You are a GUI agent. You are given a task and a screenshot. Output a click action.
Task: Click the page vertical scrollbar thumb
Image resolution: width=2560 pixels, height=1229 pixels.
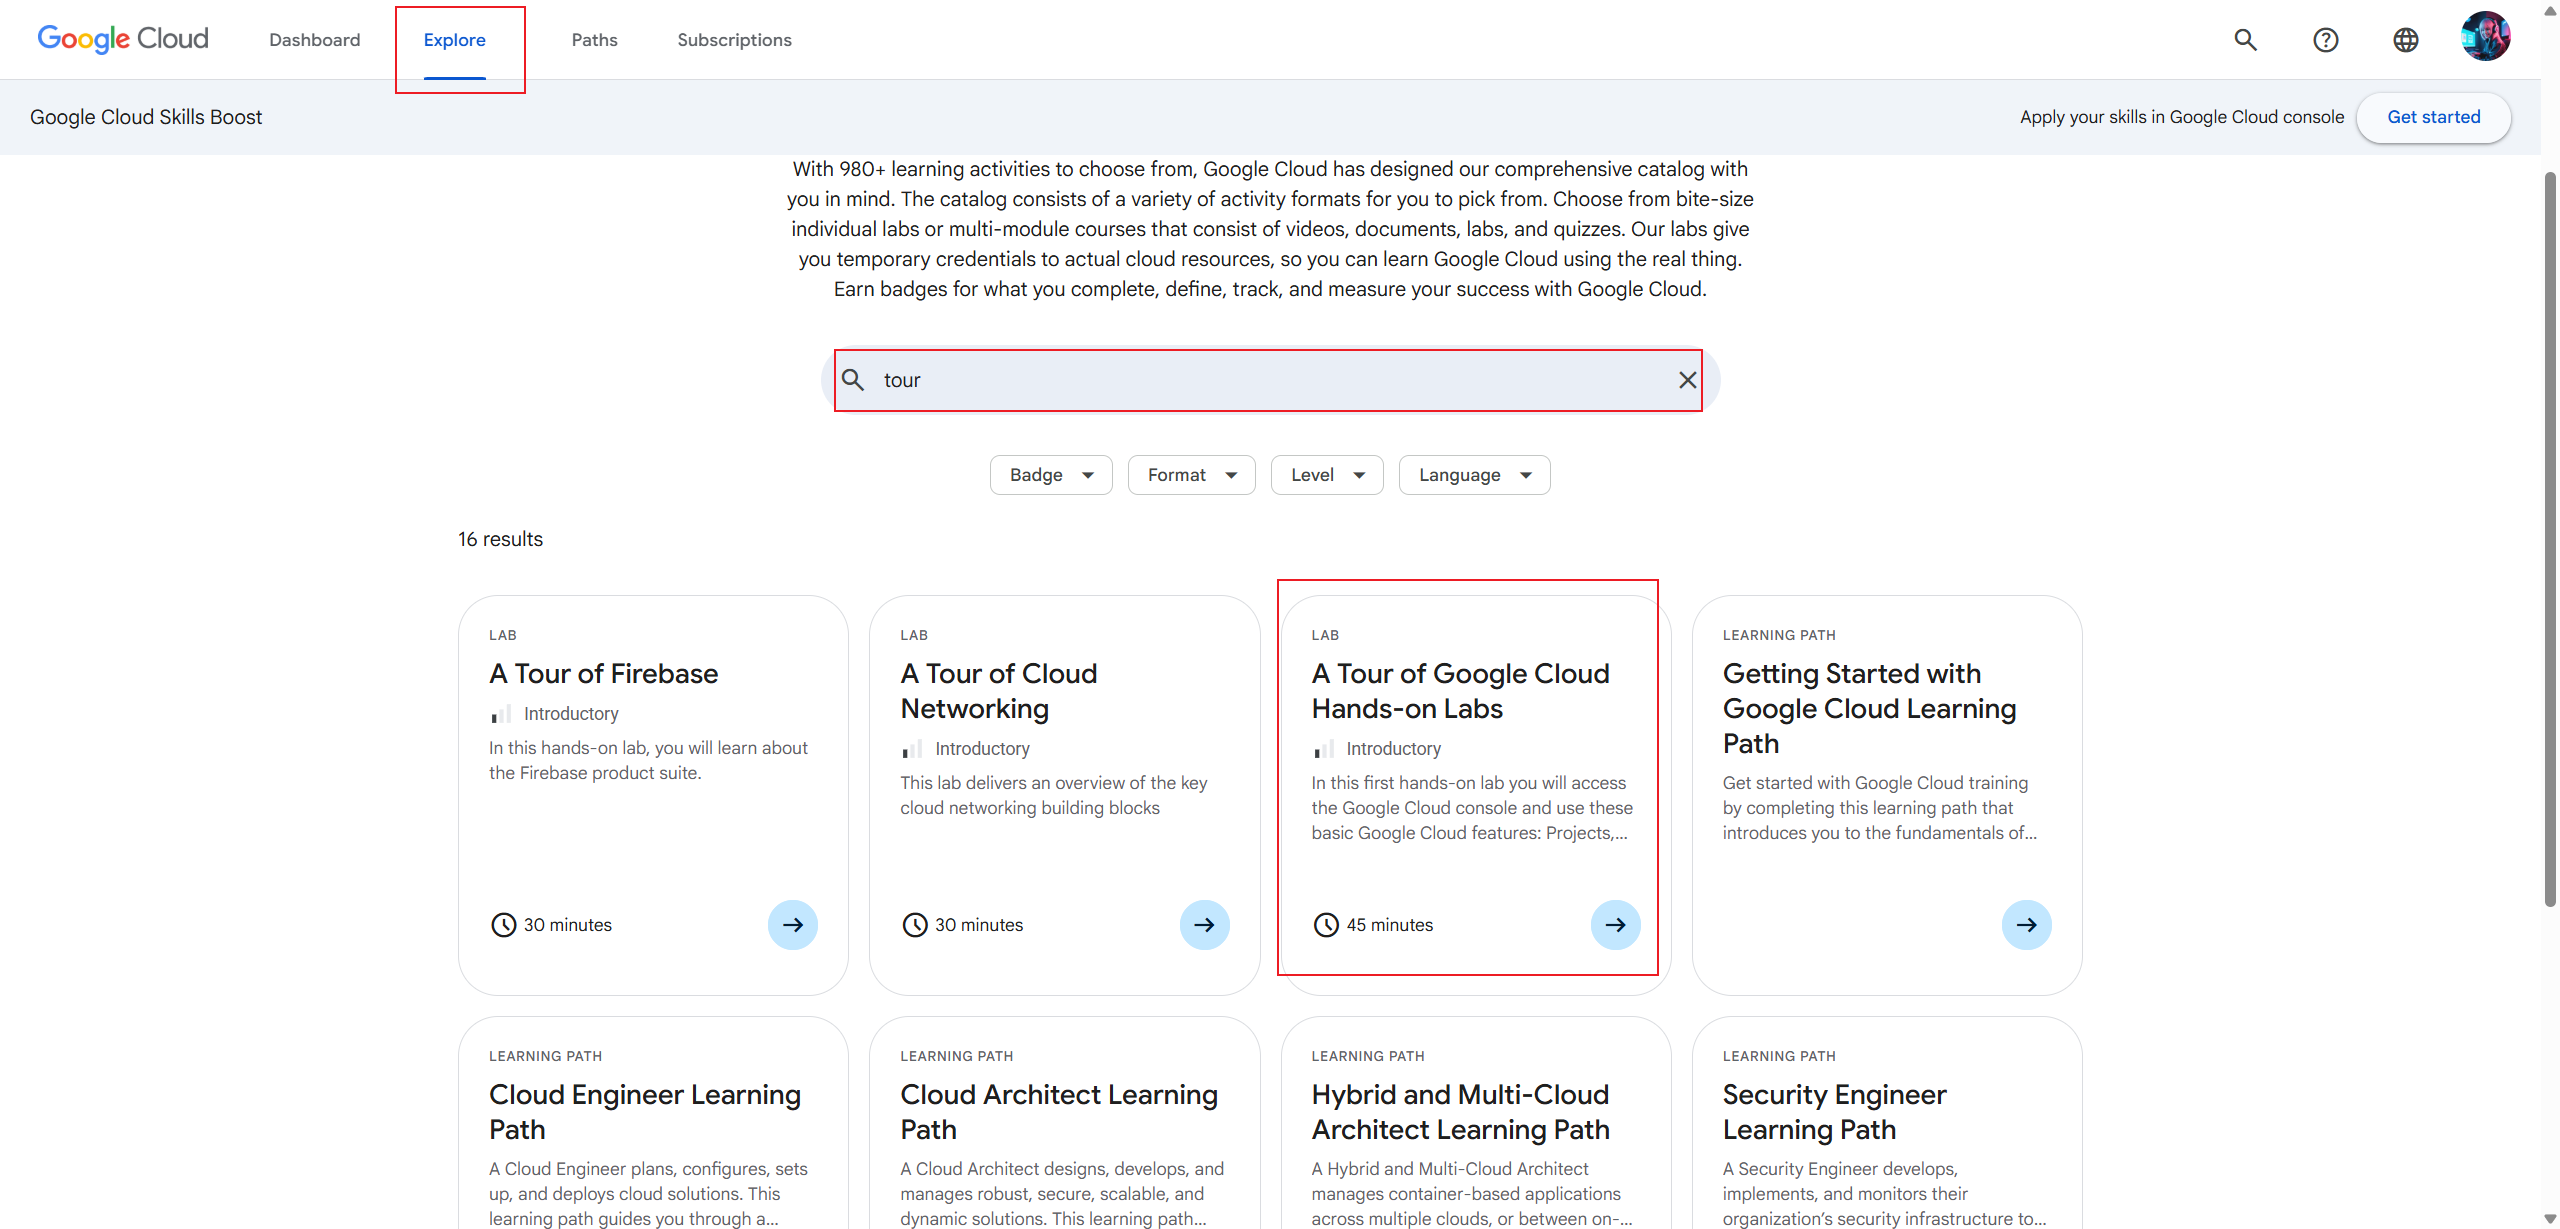(x=2550, y=540)
